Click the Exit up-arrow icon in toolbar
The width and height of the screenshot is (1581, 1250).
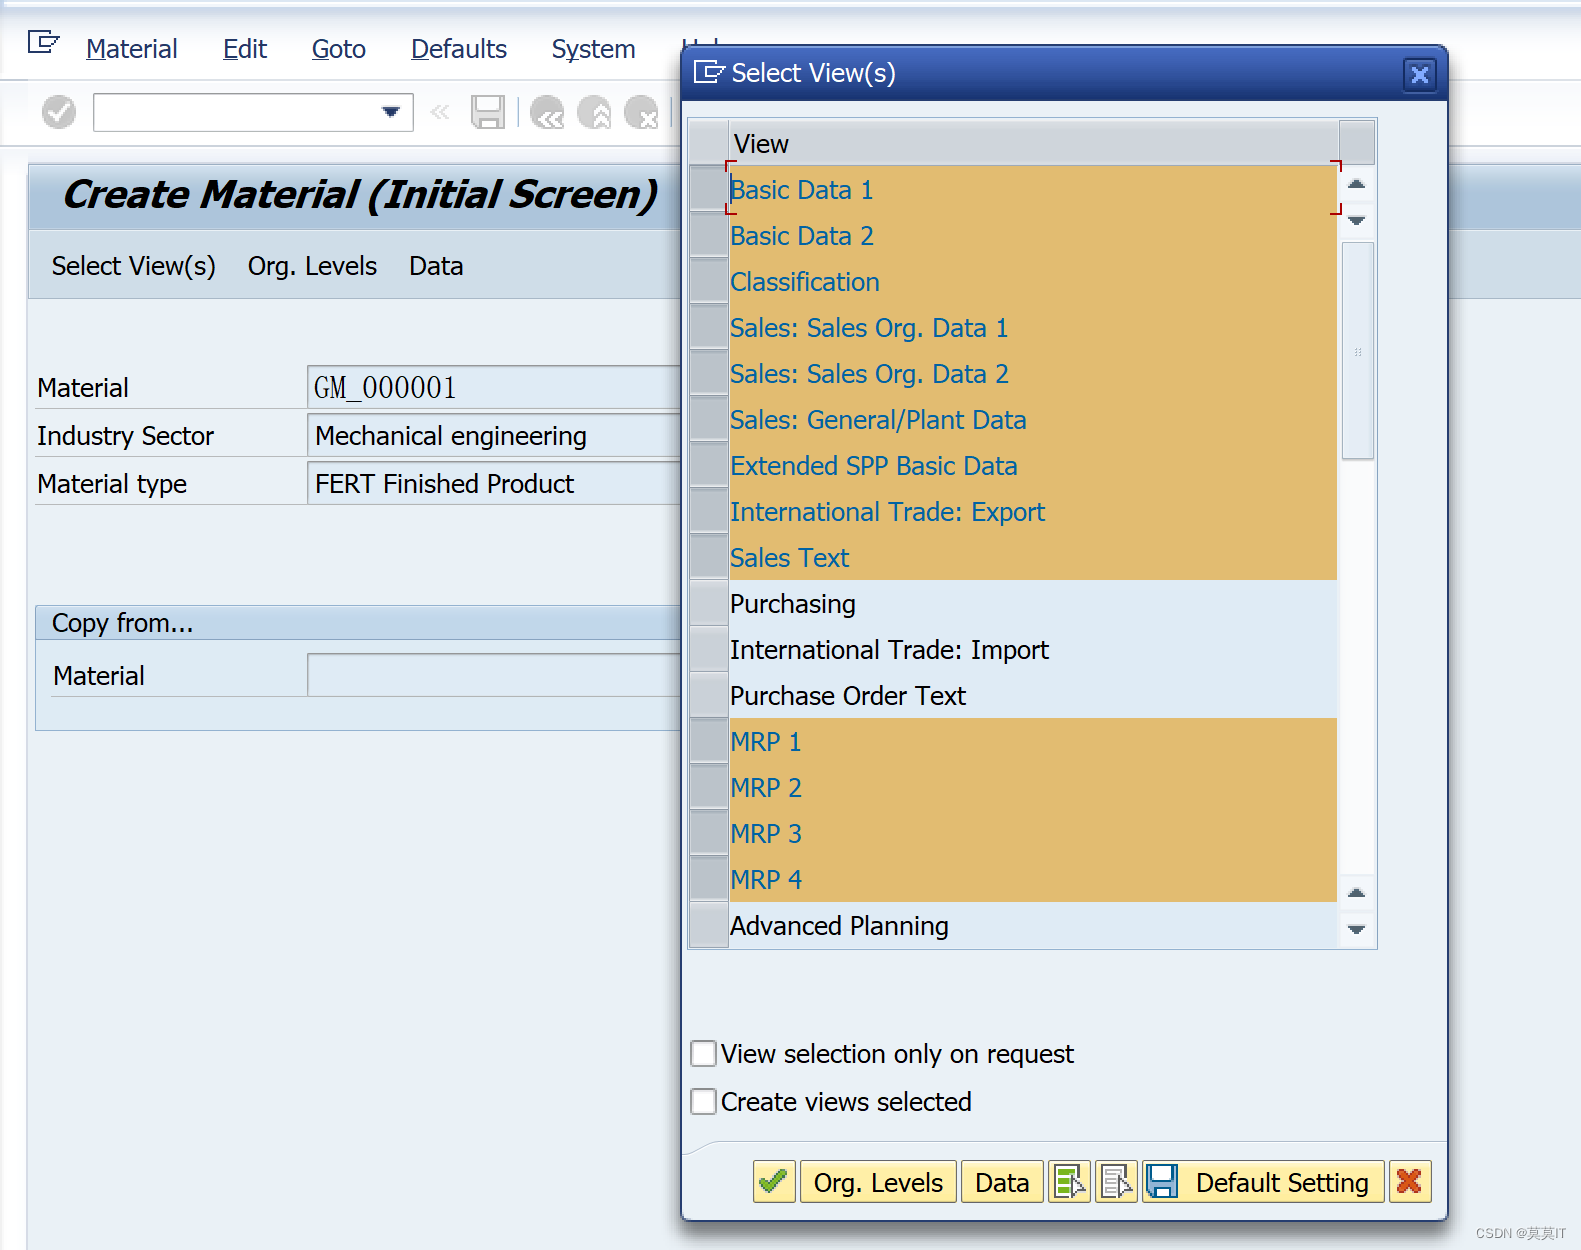(x=594, y=112)
